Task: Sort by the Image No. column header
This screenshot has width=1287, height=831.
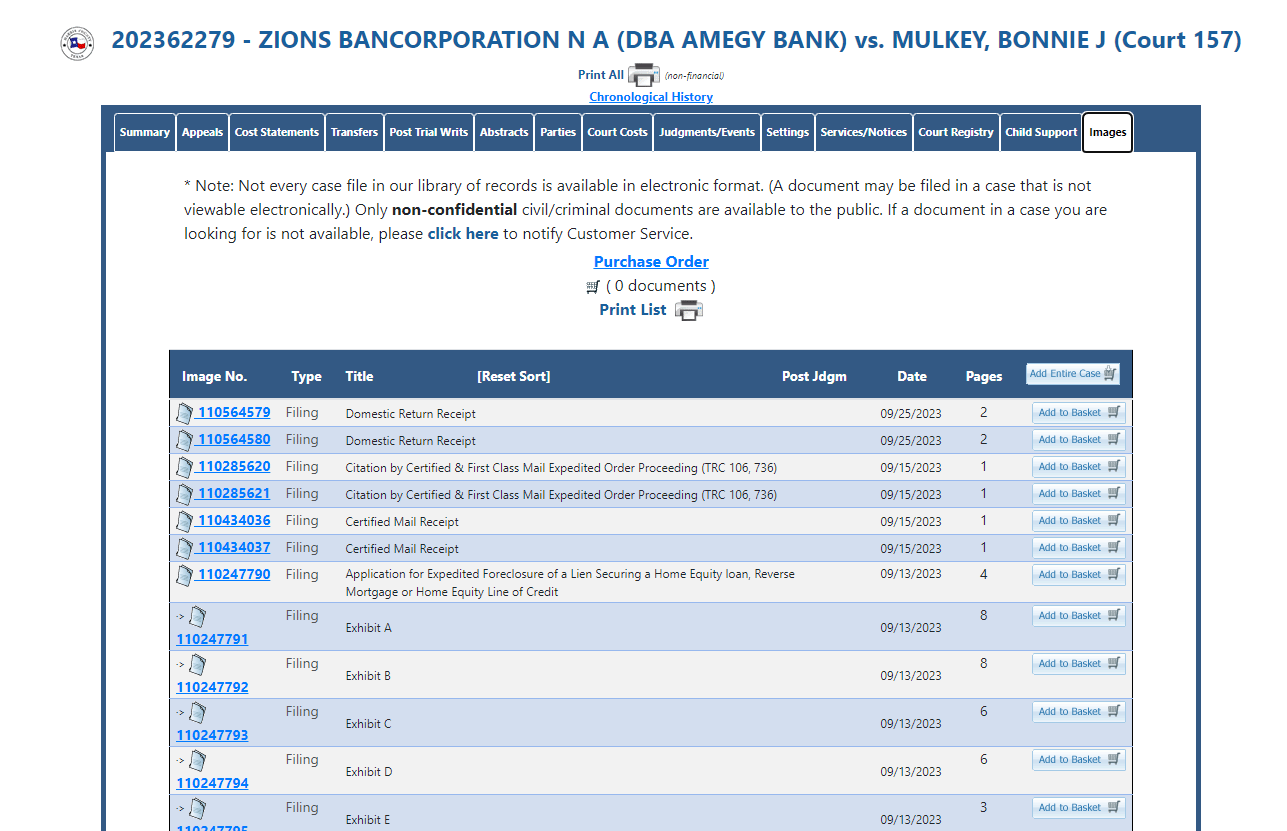Action: (x=214, y=377)
